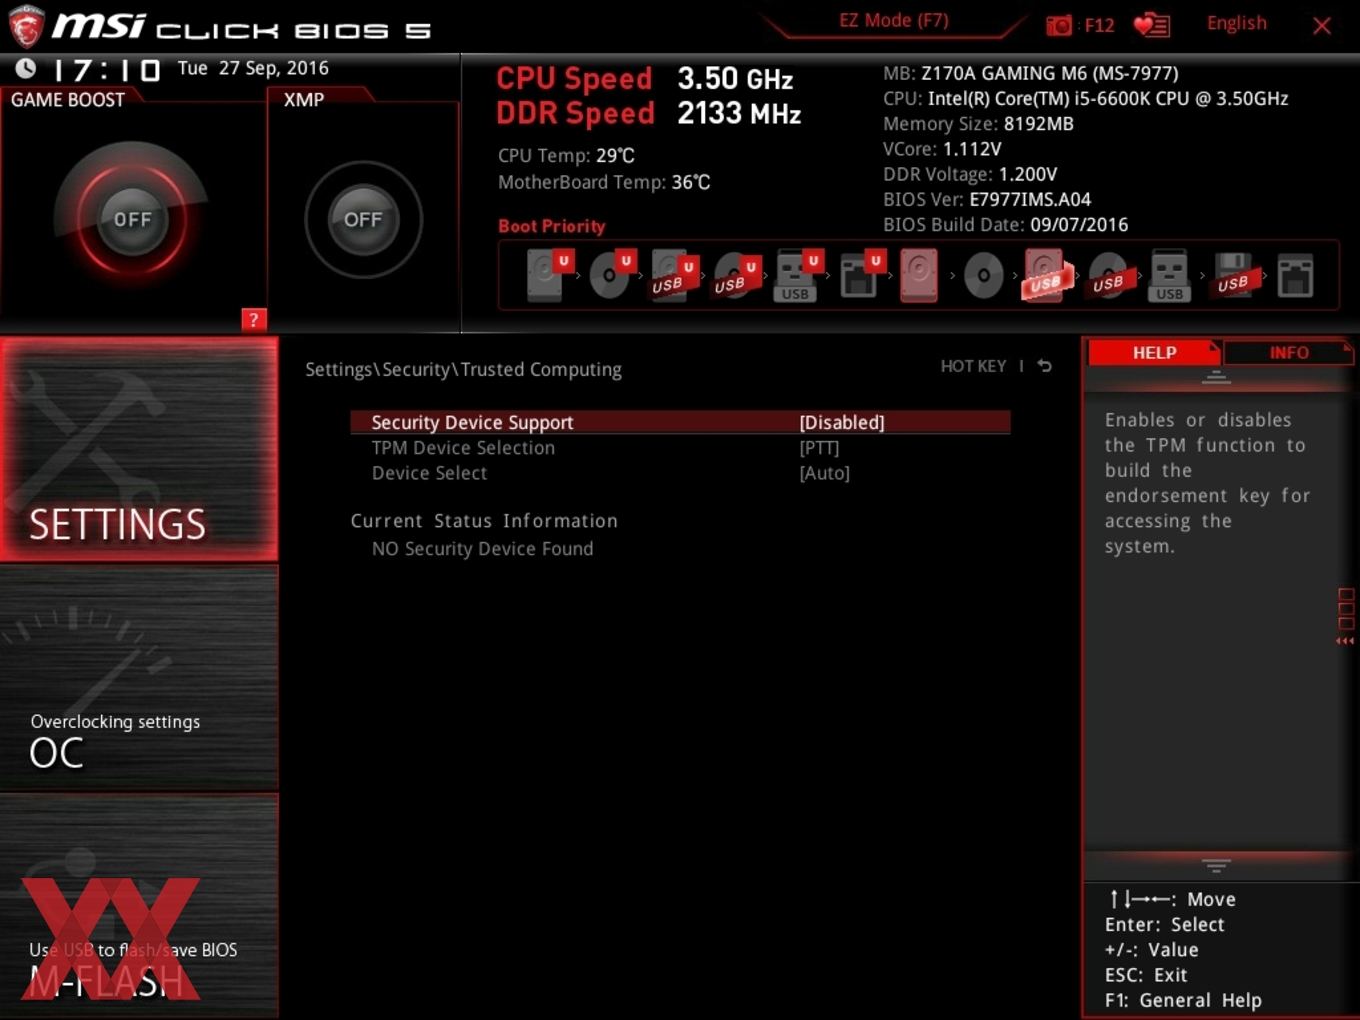Screen dimensions: 1360x1020
Task: Open the favorites heart icon
Action: pos(1151,25)
